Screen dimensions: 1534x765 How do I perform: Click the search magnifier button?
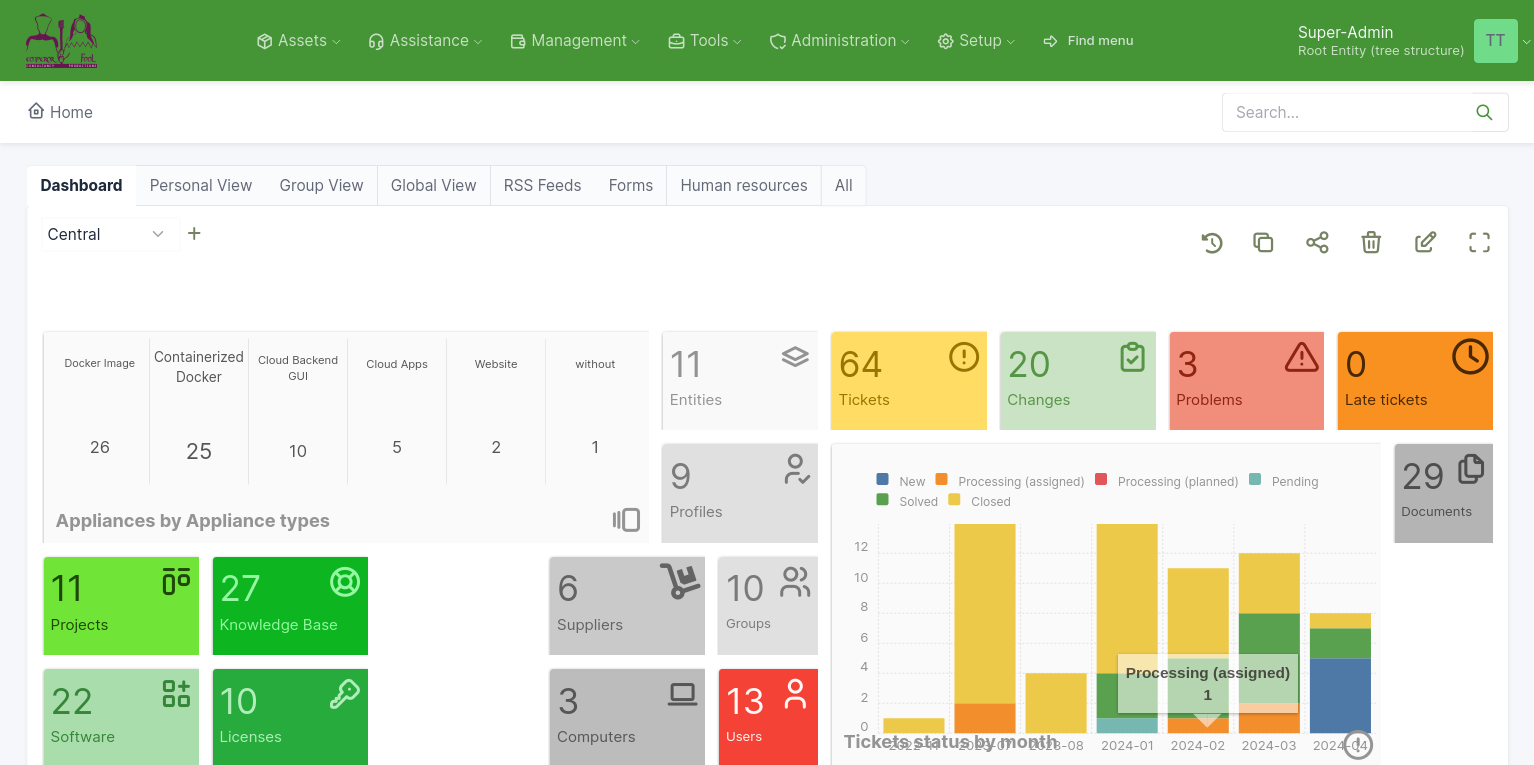click(x=1484, y=112)
